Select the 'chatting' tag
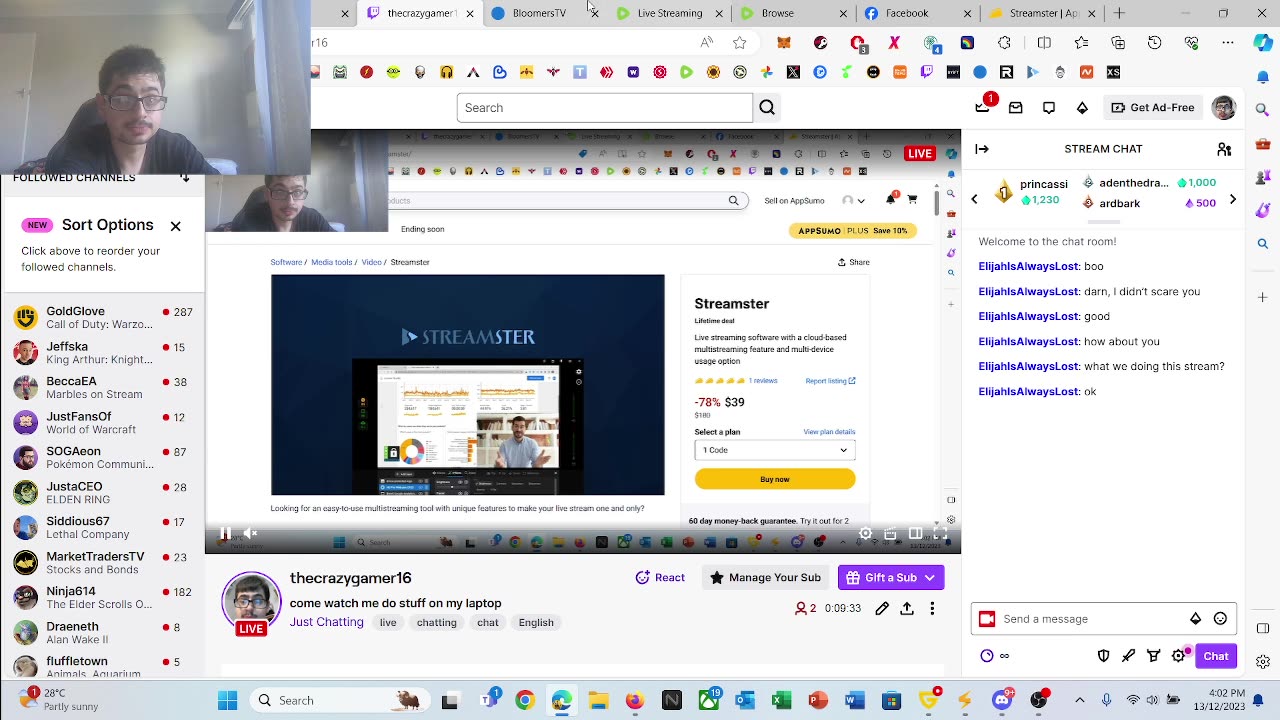 point(436,622)
